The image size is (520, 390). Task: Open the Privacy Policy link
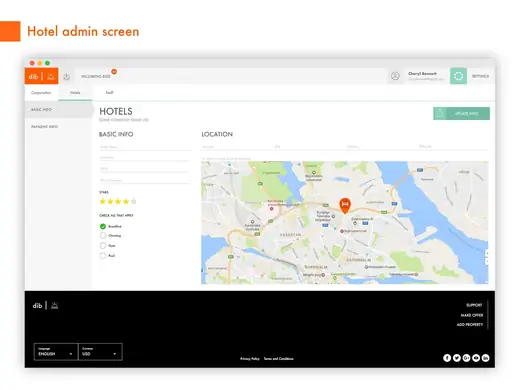250,359
